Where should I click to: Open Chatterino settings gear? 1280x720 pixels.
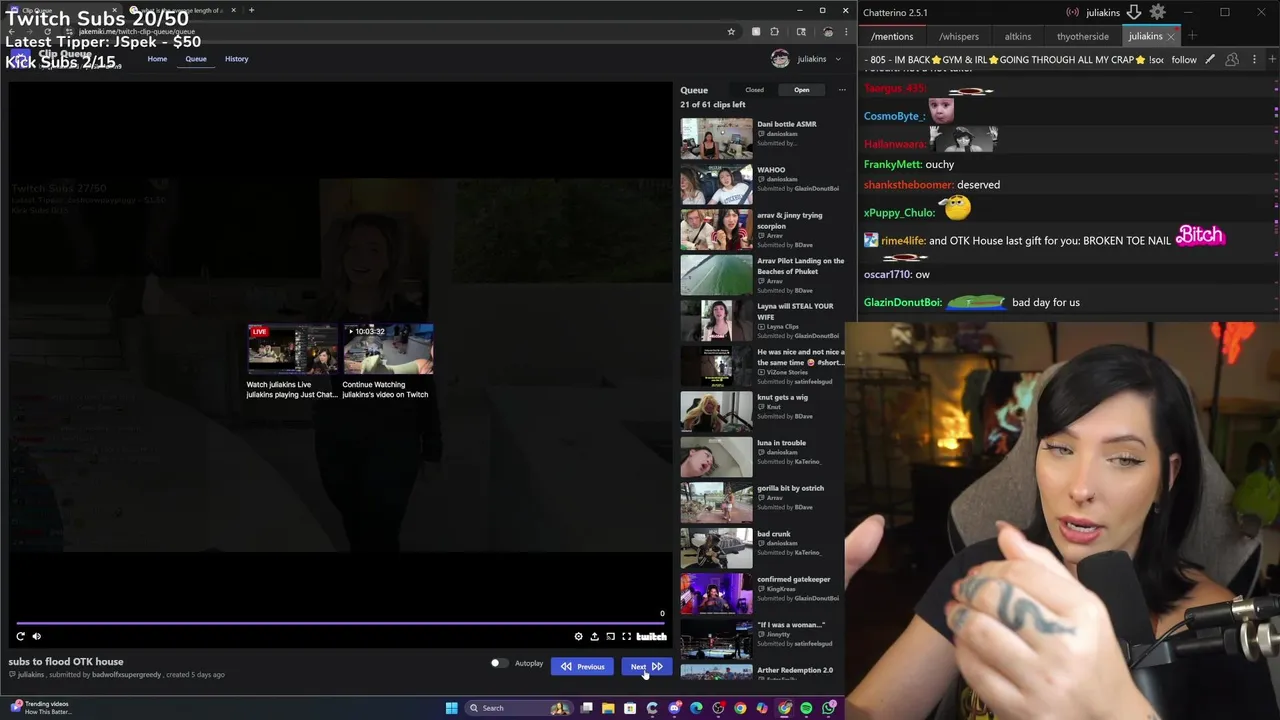coord(1157,12)
